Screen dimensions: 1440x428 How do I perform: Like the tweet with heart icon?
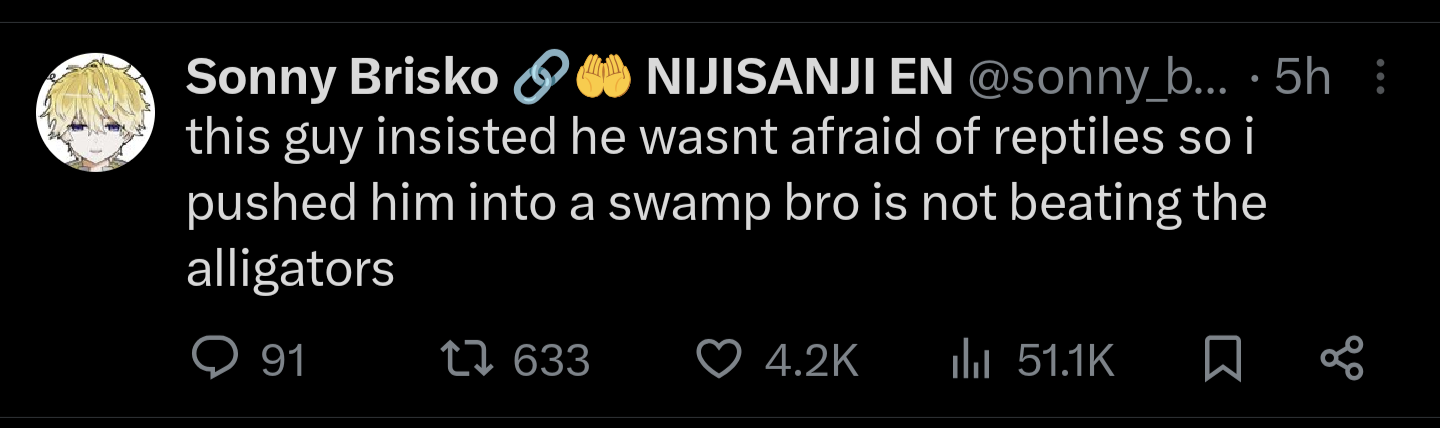click(718, 359)
